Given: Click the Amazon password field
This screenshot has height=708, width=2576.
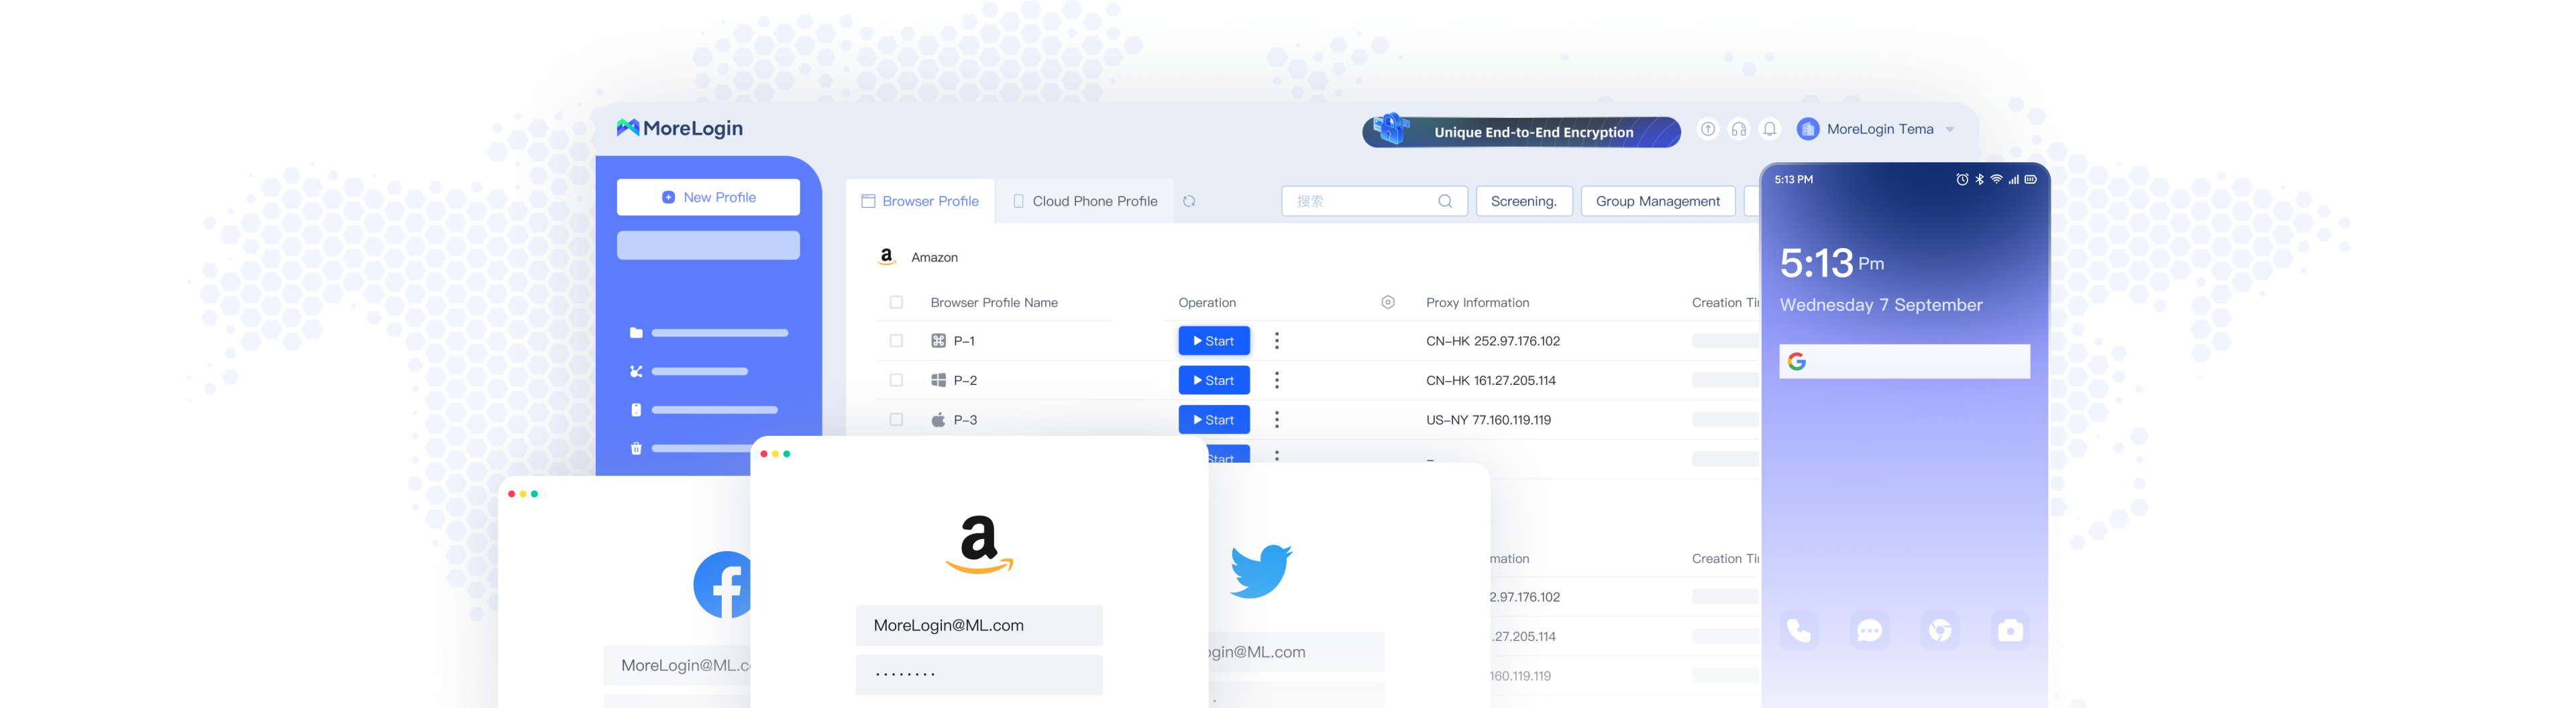Looking at the screenshot, I should tap(979, 674).
